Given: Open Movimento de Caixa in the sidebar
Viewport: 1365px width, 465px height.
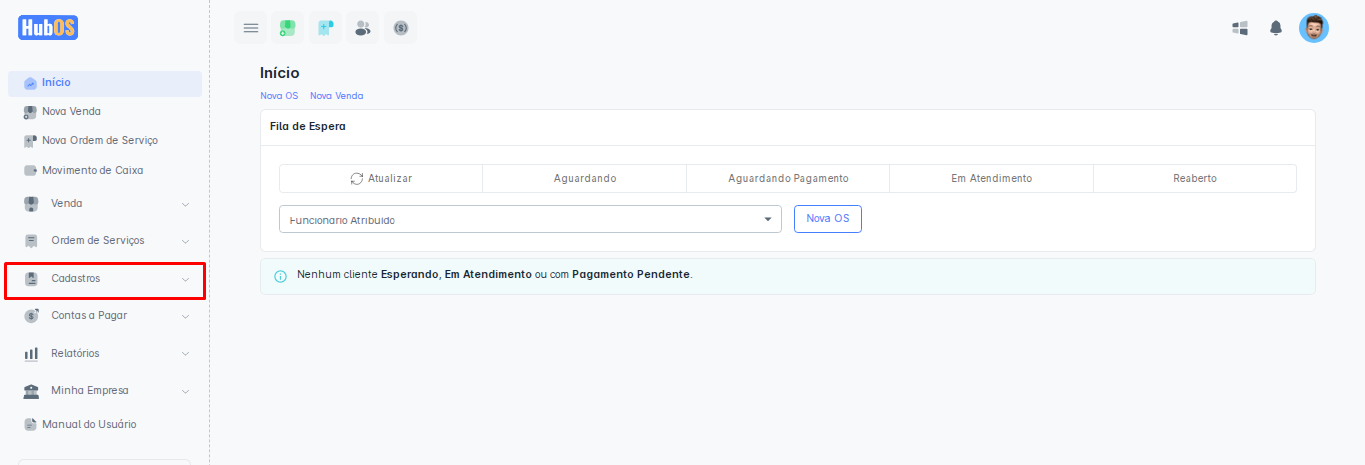Looking at the screenshot, I should [x=92, y=171].
